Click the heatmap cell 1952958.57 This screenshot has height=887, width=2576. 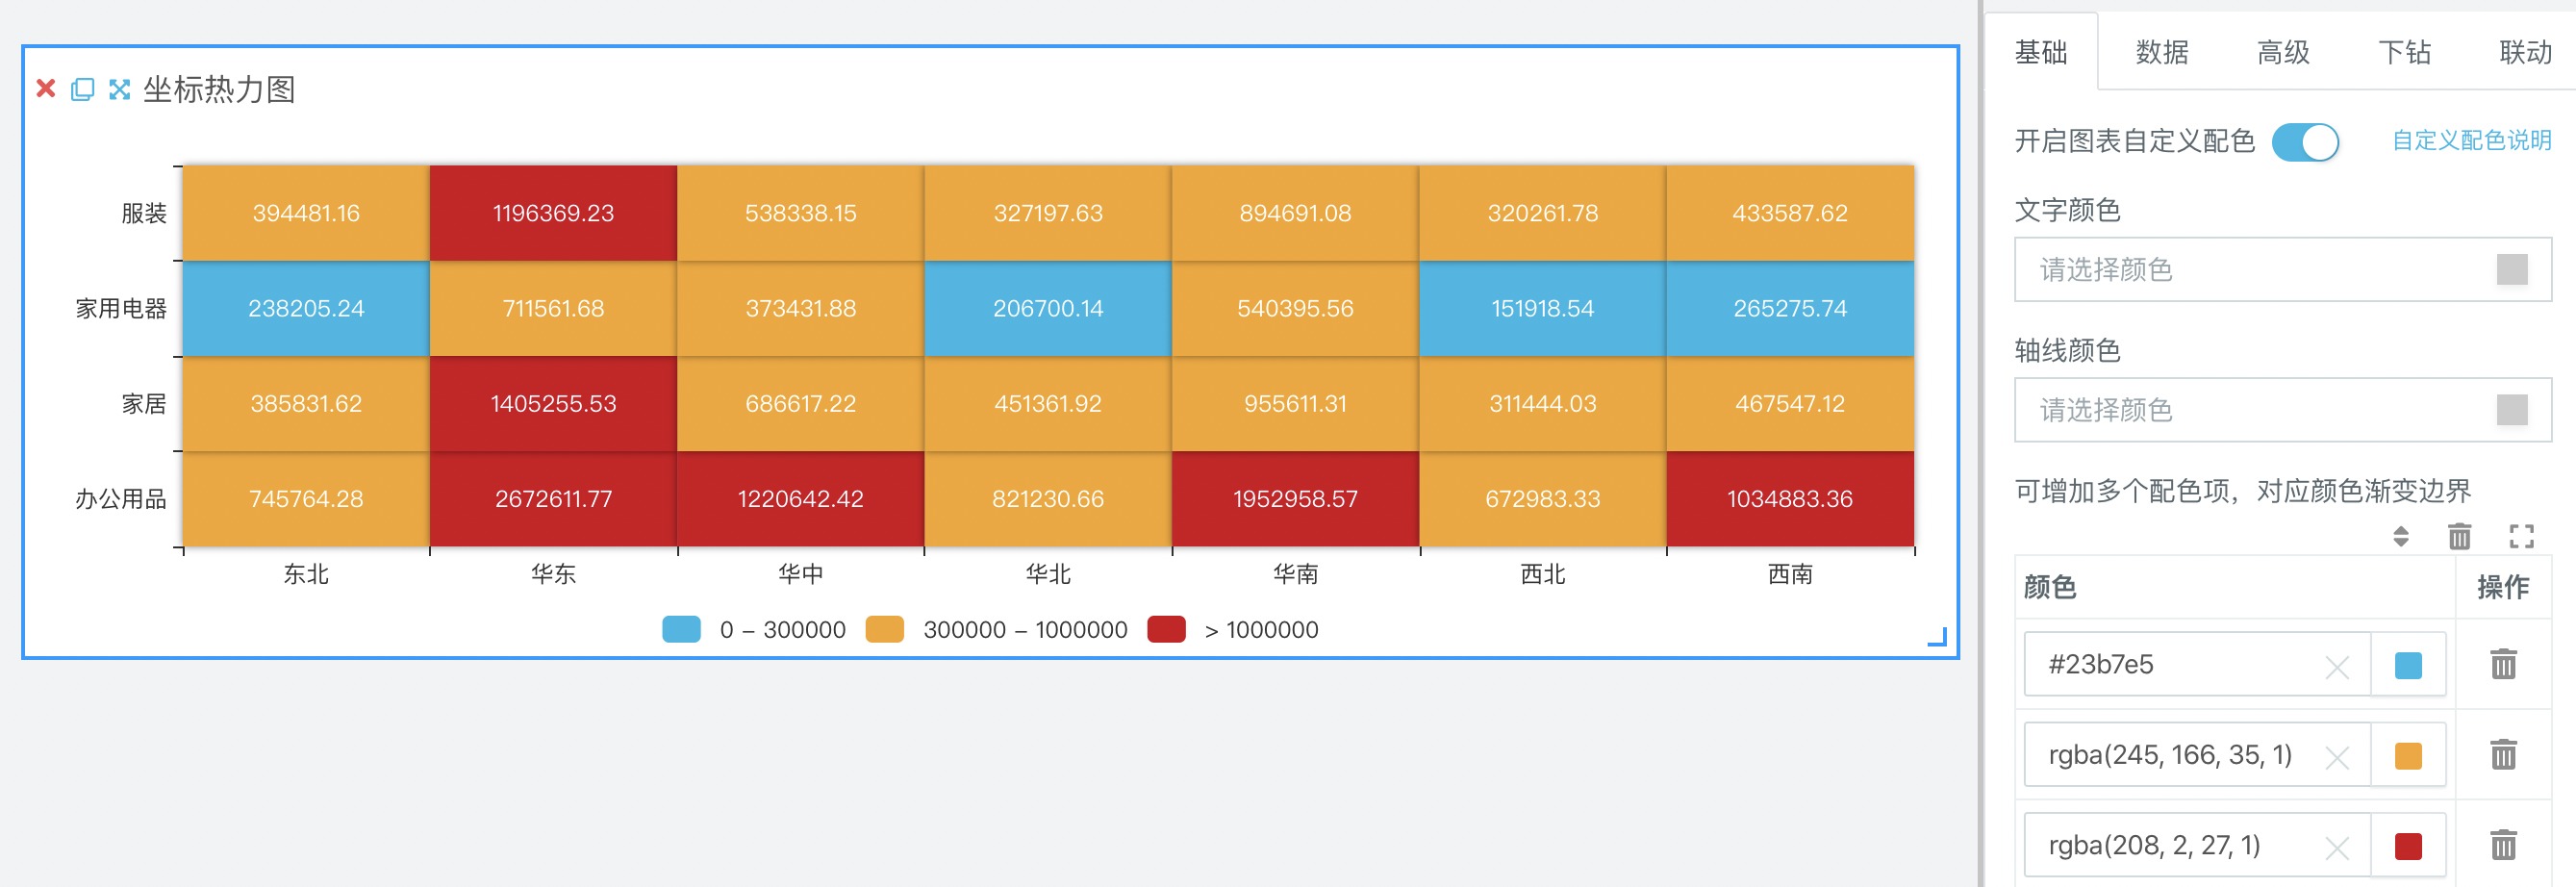pyautogui.click(x=1295, y=499)
